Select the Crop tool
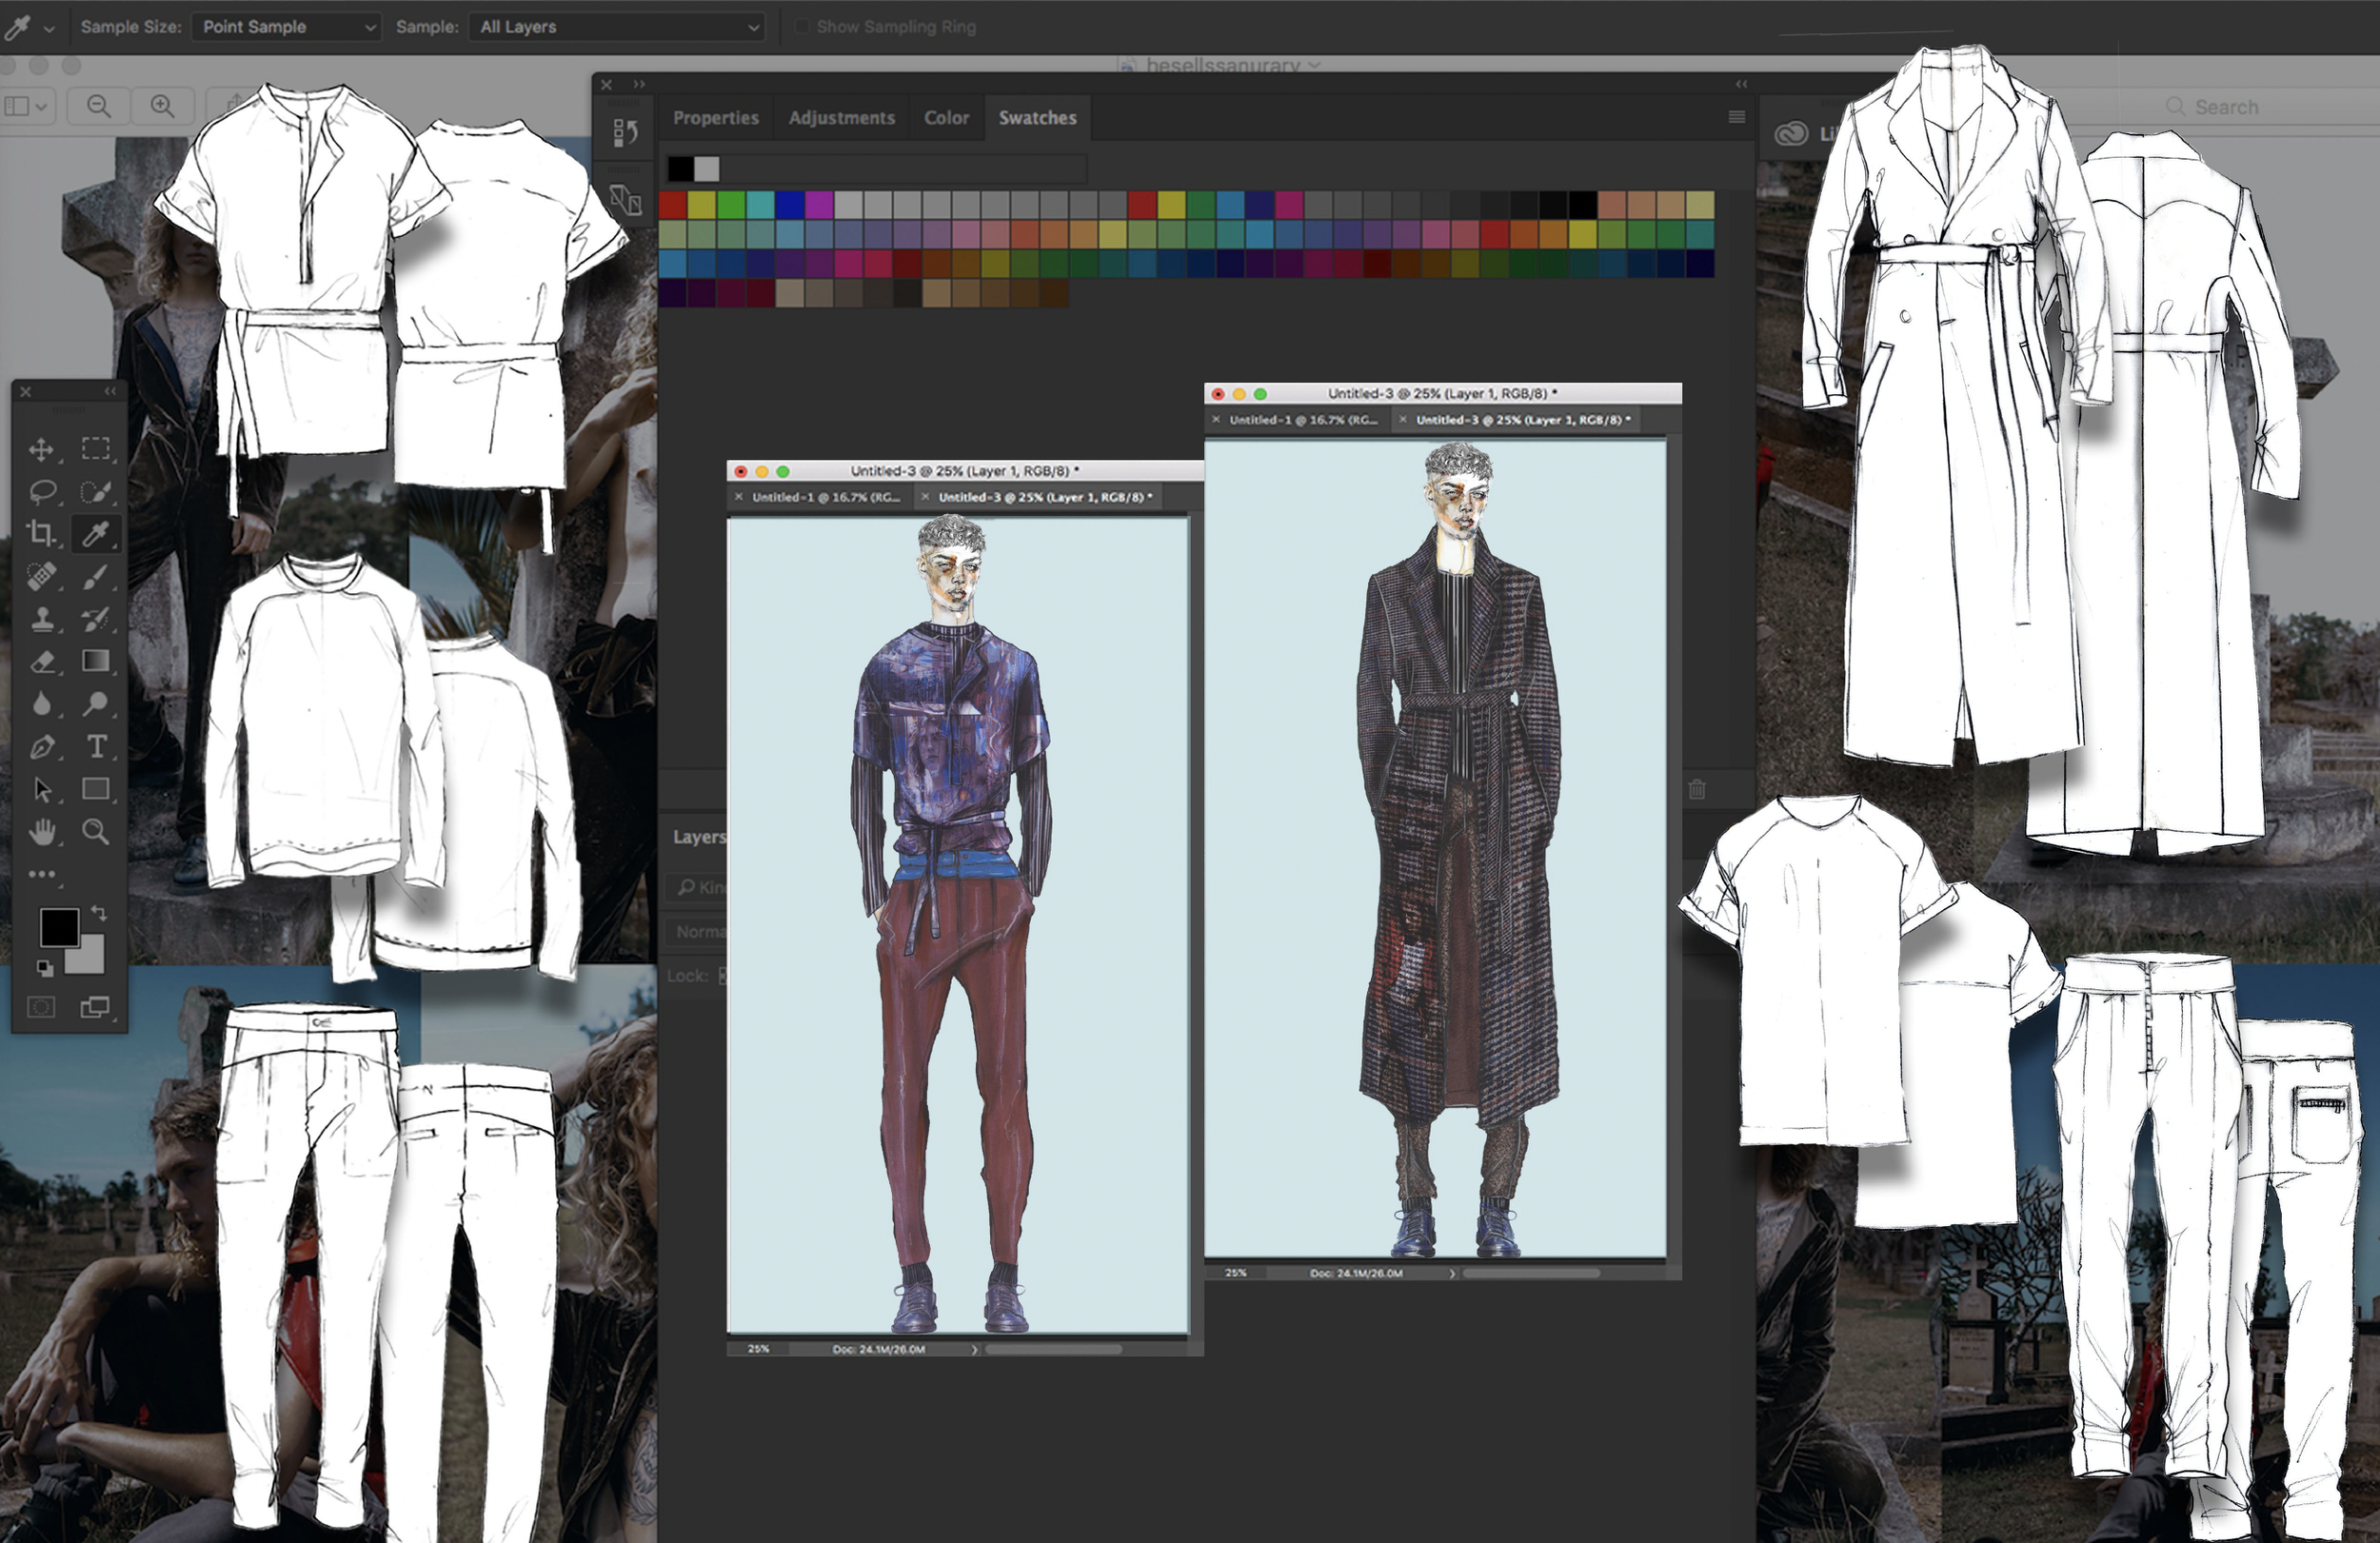This screenshot has height=1543, width=2380. [41, 533]
